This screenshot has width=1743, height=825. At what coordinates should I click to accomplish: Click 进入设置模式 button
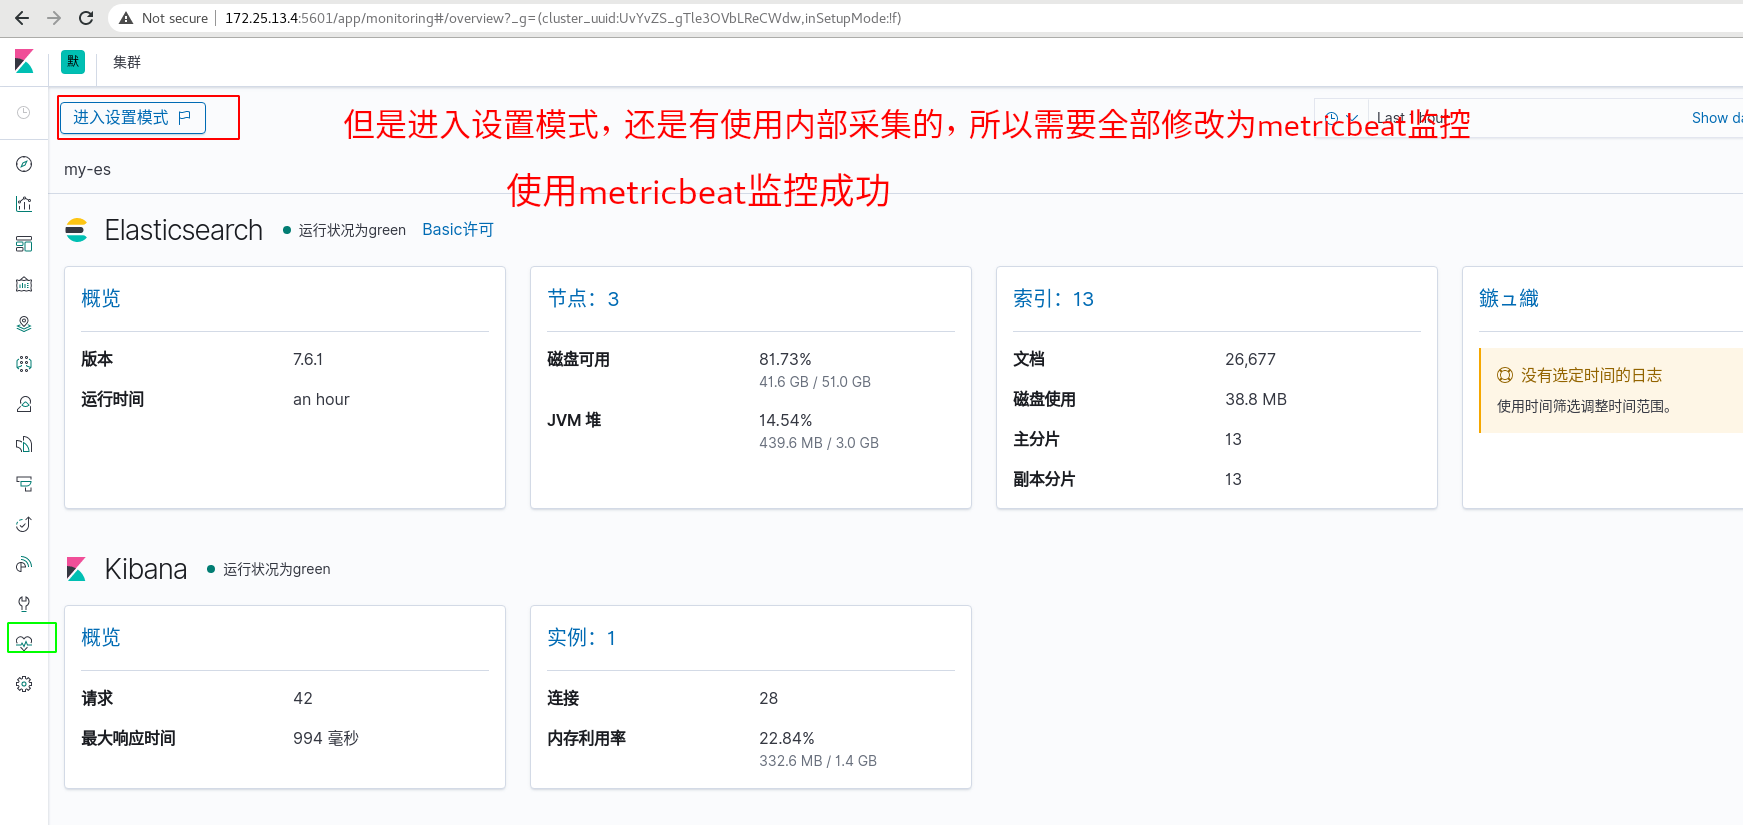point(133,118)
